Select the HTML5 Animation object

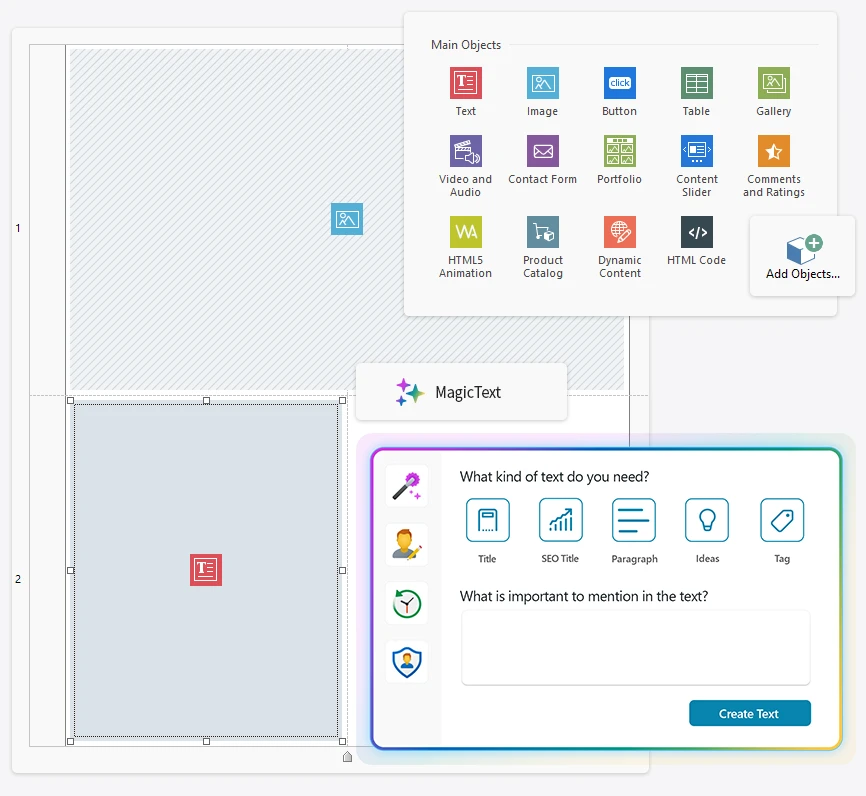[465, 233]
